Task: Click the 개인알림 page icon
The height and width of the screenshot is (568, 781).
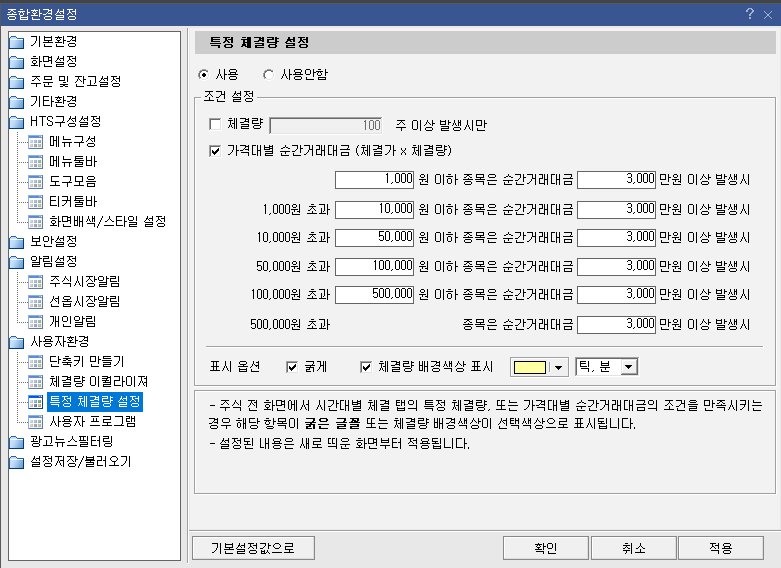Action: coord(35,322)
